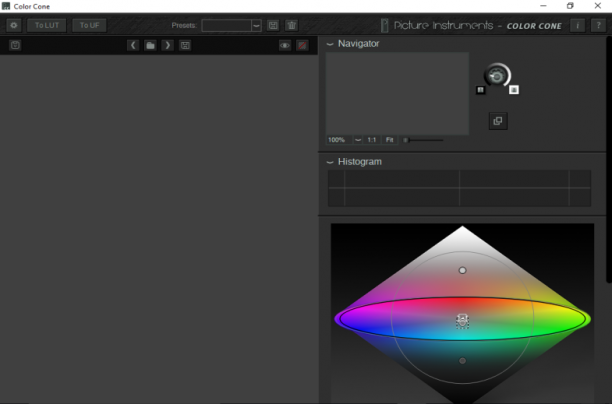Open the help question mark button
This screenshot has width=612, height=404.
(598, 25)
